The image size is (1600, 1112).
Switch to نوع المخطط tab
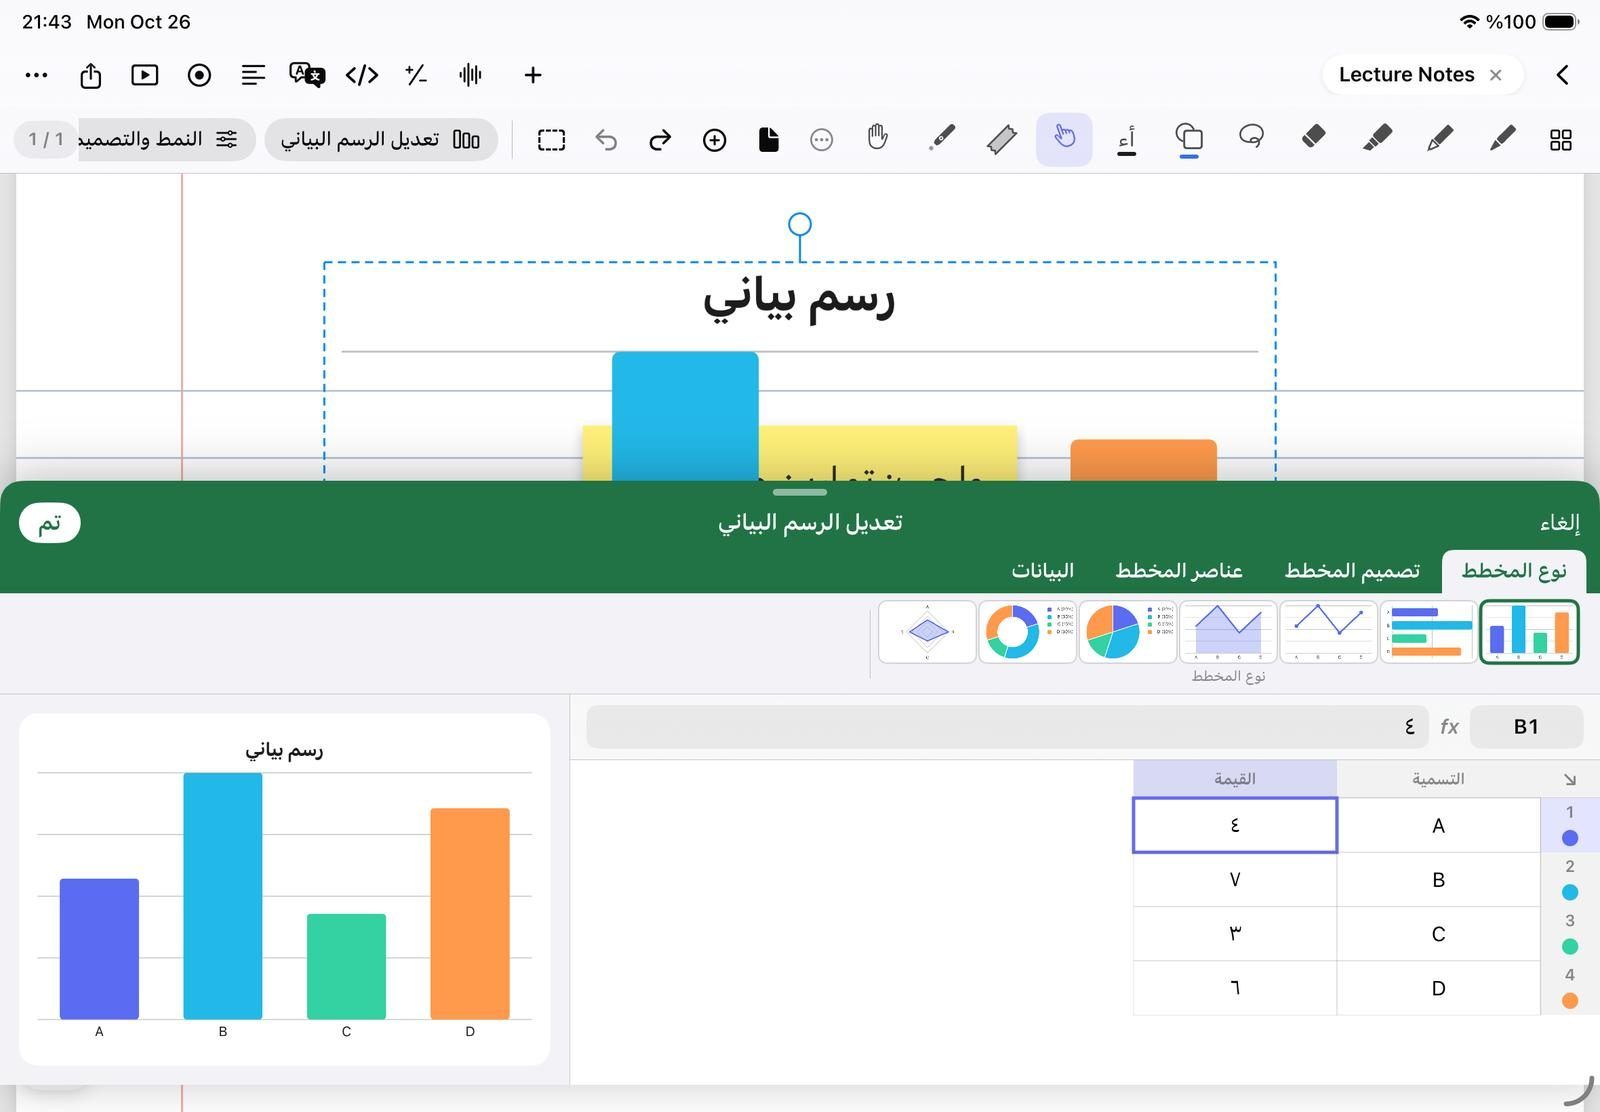[1514, 570]
